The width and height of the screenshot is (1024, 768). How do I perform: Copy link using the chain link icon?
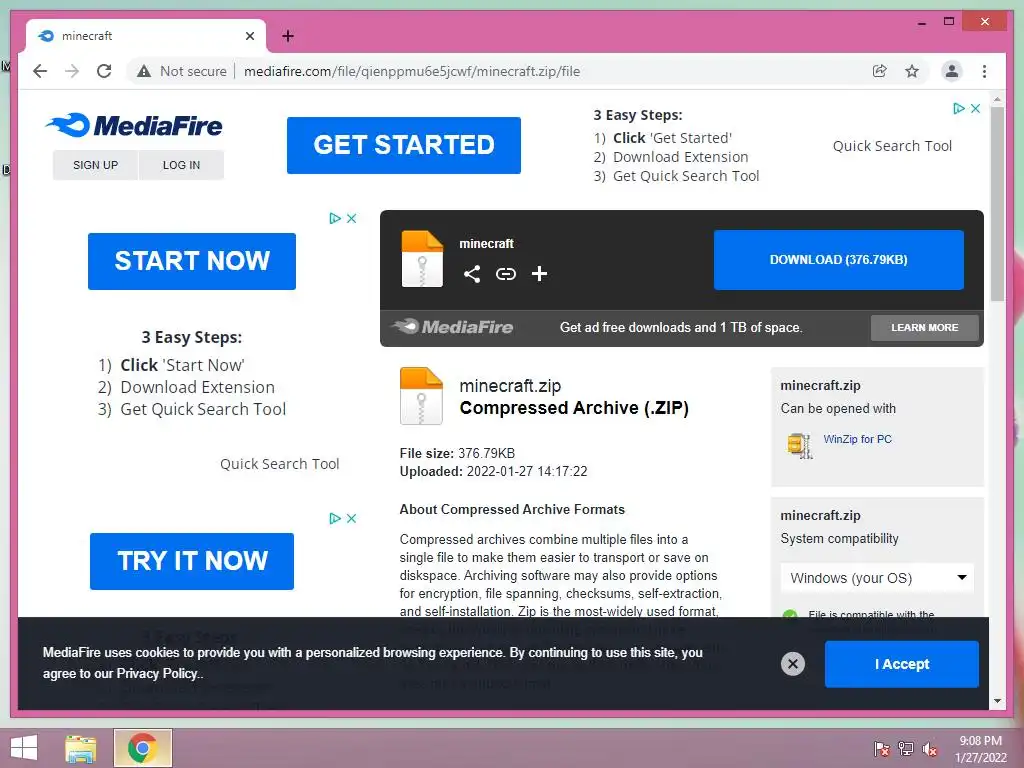[x=505, y=274]
